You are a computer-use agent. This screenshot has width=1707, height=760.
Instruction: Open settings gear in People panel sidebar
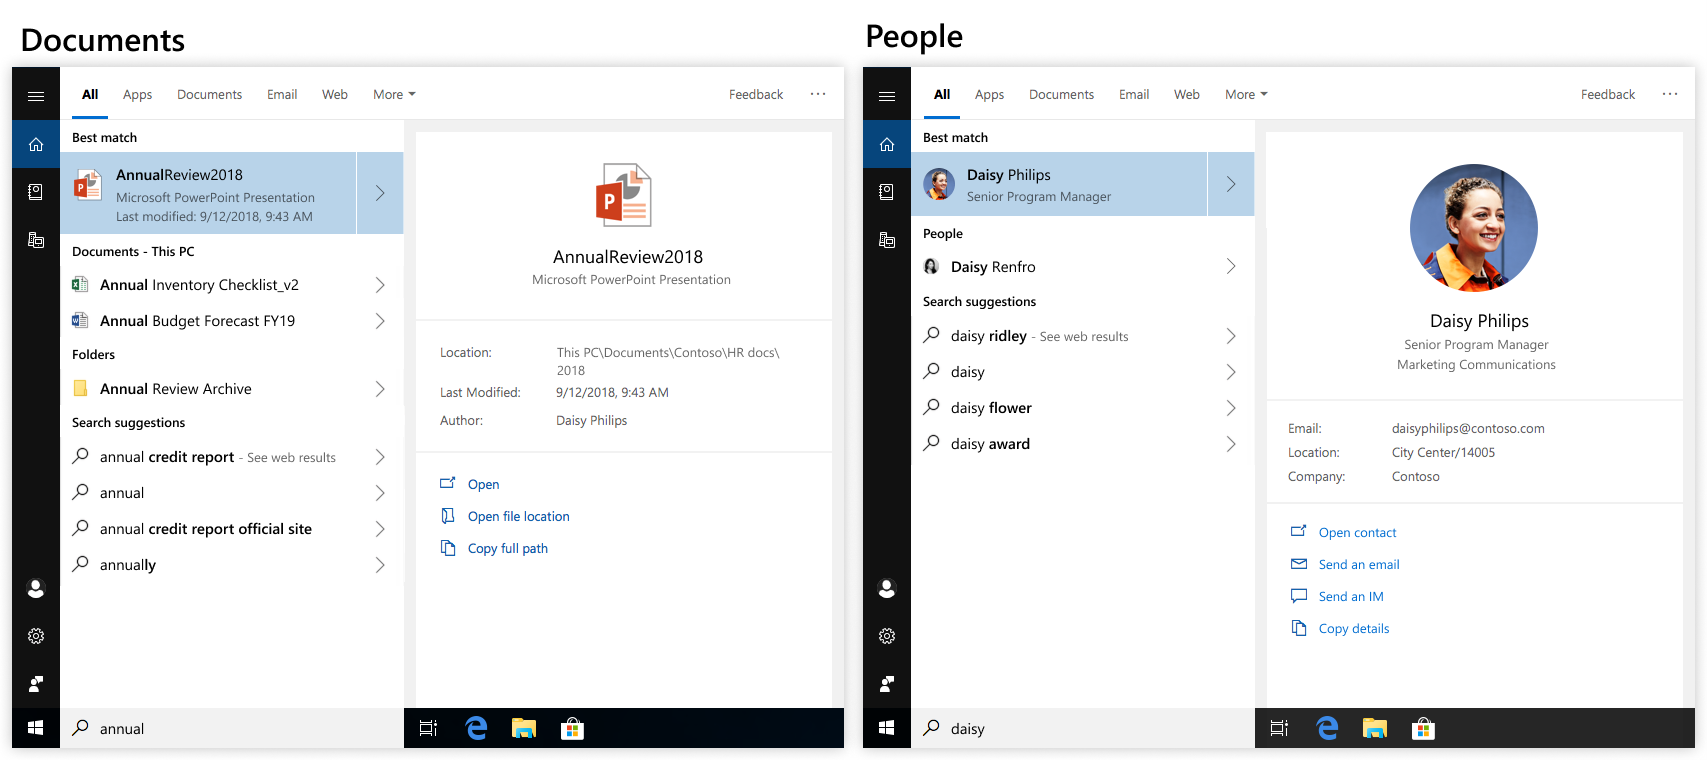(x=887, y=636)
